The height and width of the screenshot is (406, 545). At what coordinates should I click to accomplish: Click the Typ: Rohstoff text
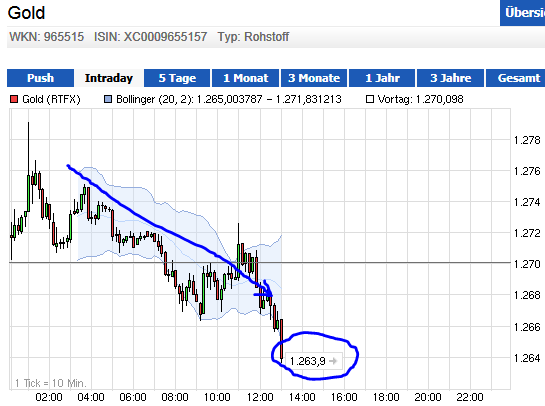253,37
